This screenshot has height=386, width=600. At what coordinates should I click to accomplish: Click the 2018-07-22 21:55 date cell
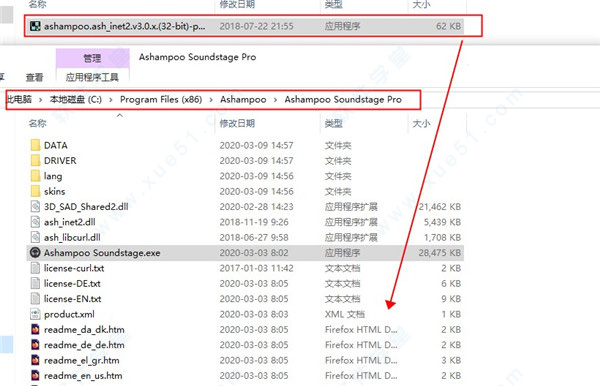(256, 26)
